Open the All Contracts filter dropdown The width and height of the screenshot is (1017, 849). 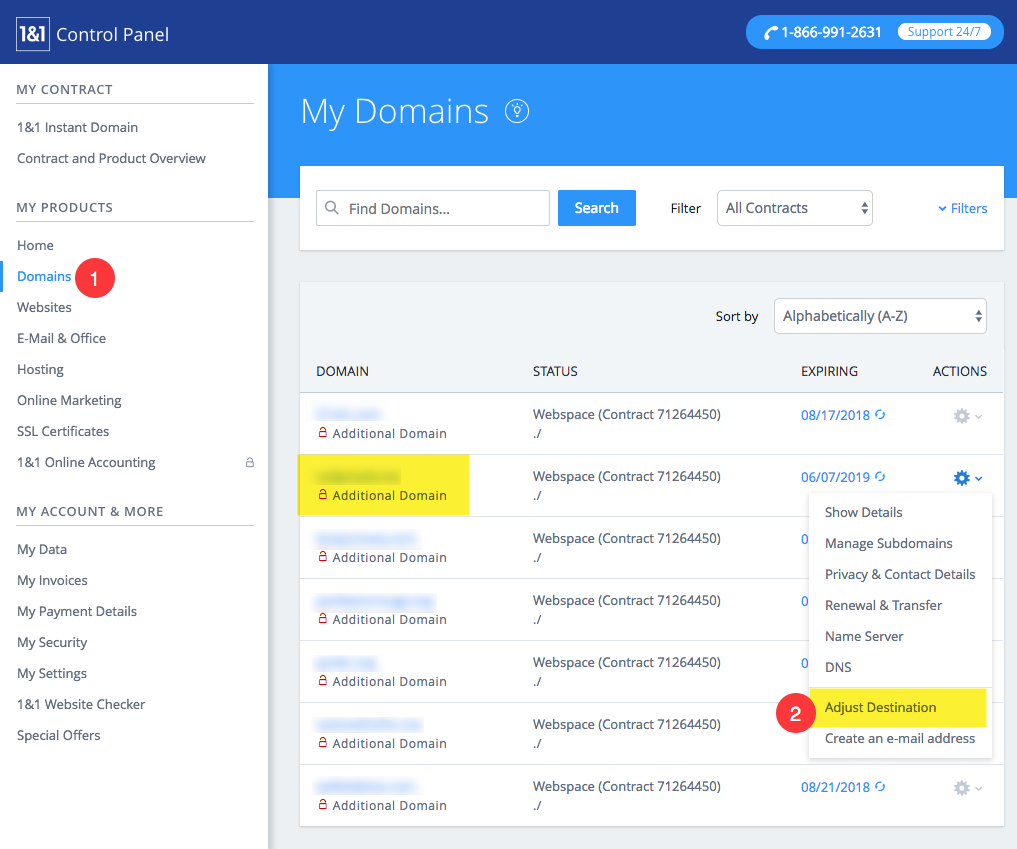click(x=795, y=208)
